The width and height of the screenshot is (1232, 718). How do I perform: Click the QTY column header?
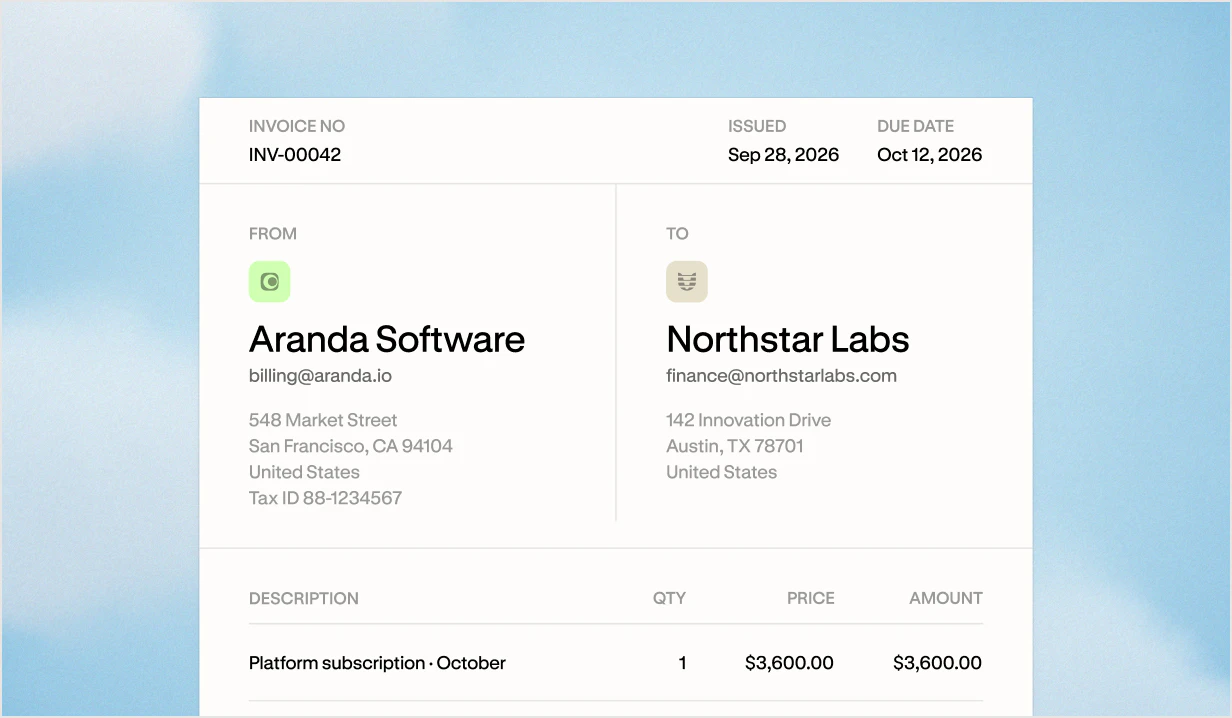670,598
